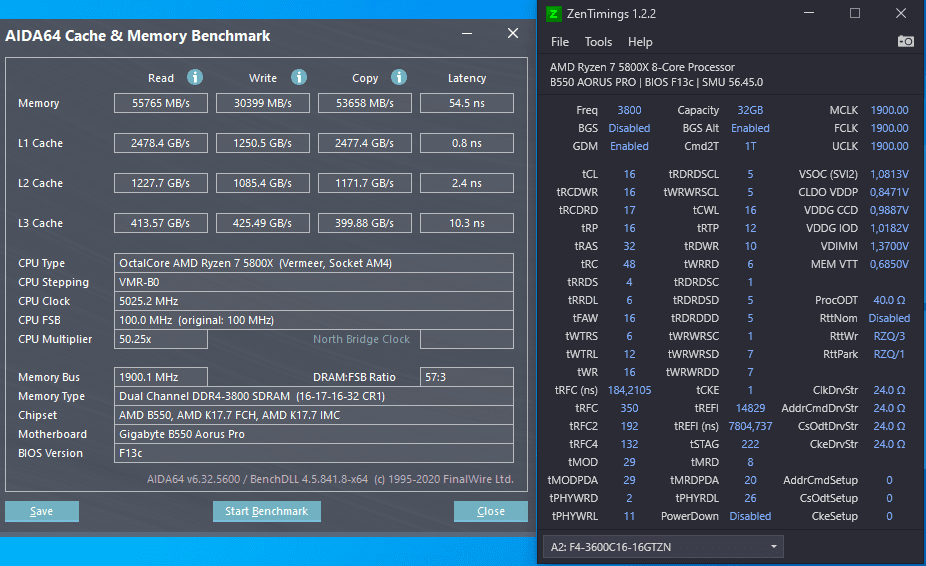Maximize the ZenTimings window

click(x=855, y=13)
